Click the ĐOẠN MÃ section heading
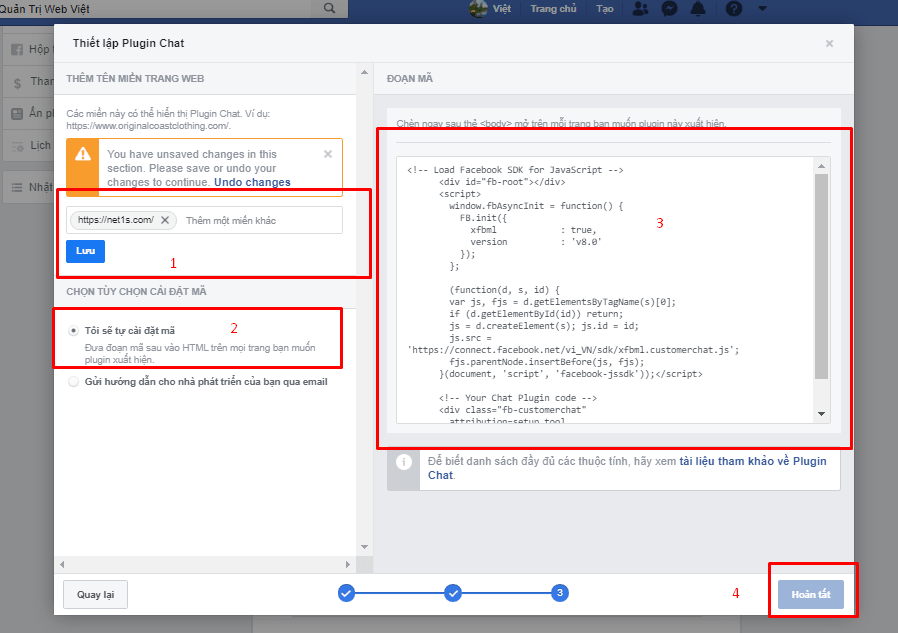The image size is (898, 633). coord(409,78)
